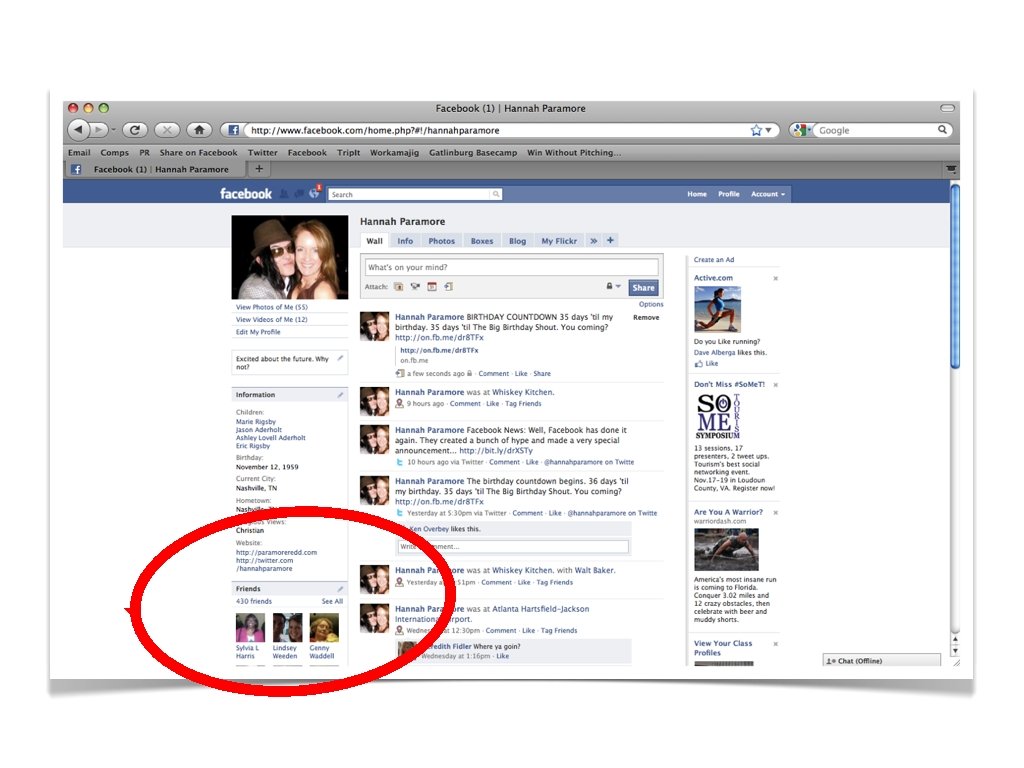
Task: Open the Boxes tab
Action: tap(482, 240)
